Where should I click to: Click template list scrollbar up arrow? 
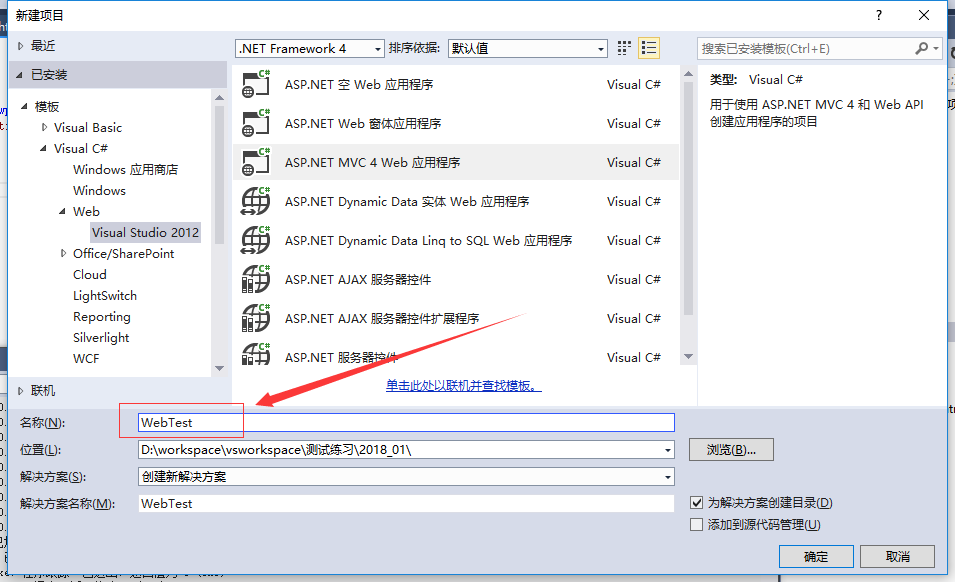click(x=689, y=74)
